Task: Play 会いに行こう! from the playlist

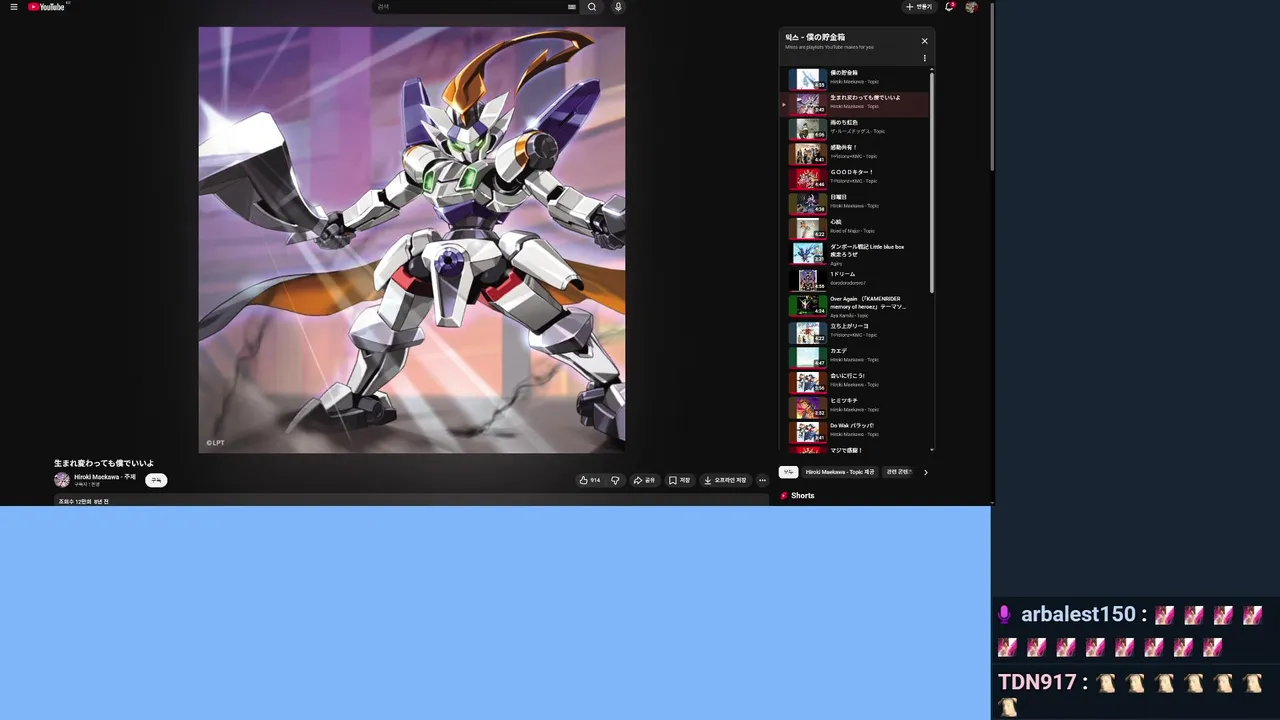Action: tap(855, 381)
